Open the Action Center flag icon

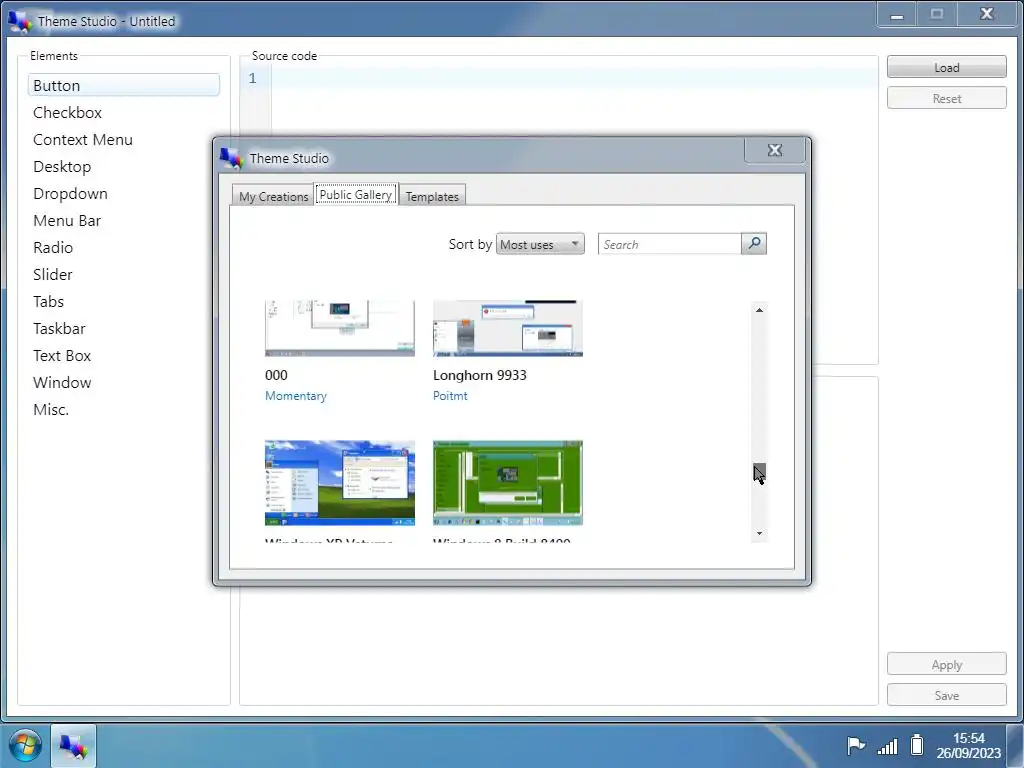856,745
